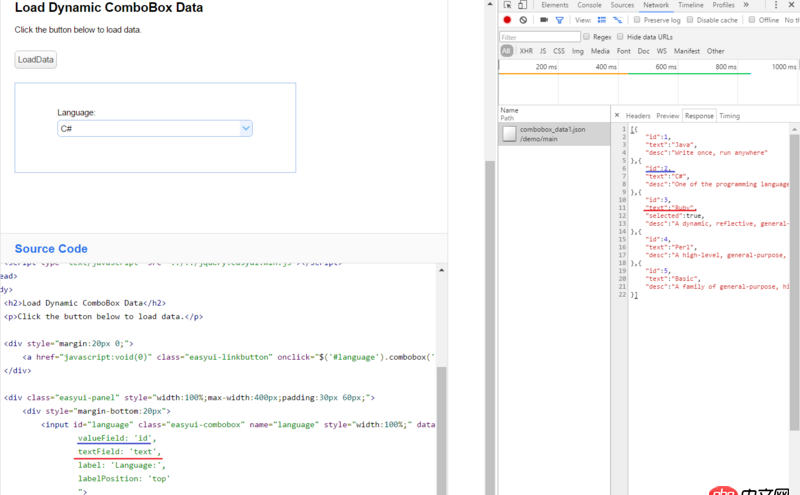
Task: Click the inspect element pointer icon
Action: 508,5
